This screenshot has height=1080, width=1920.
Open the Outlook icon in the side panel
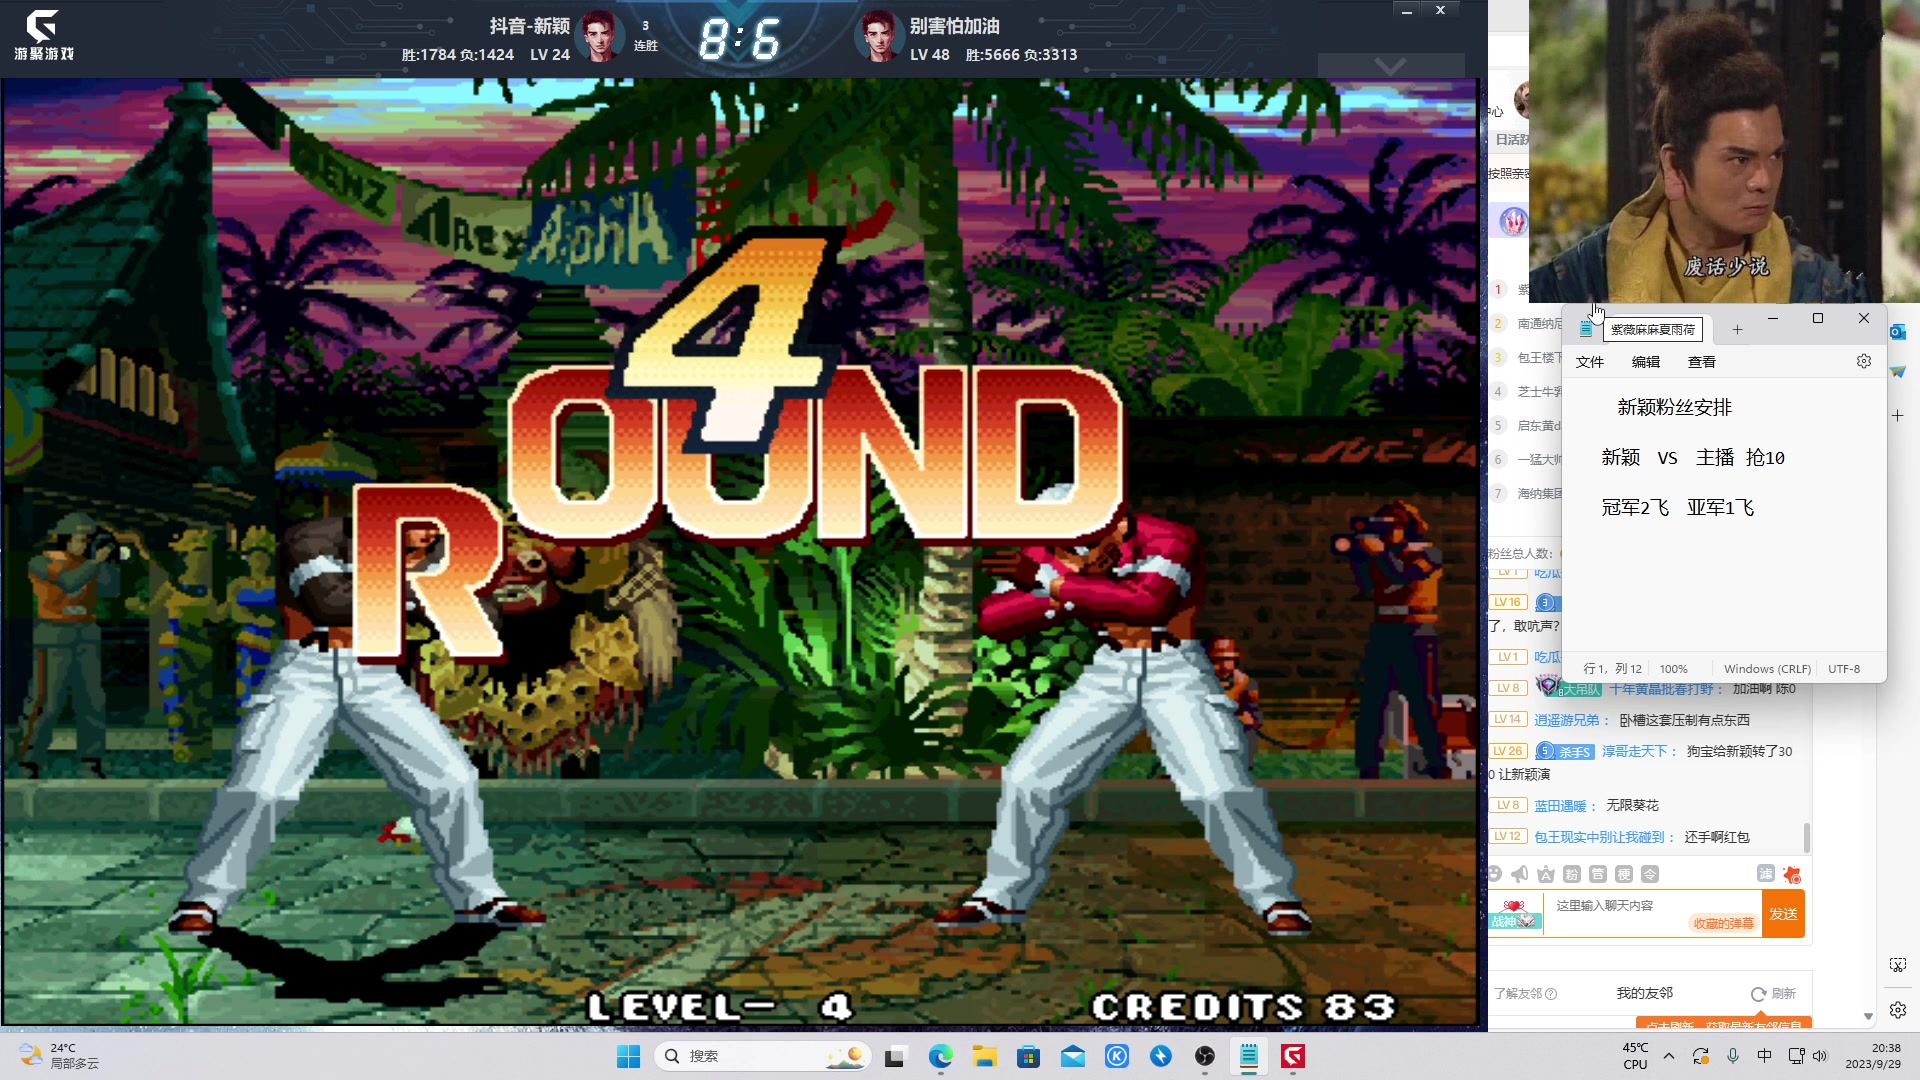1898,332
